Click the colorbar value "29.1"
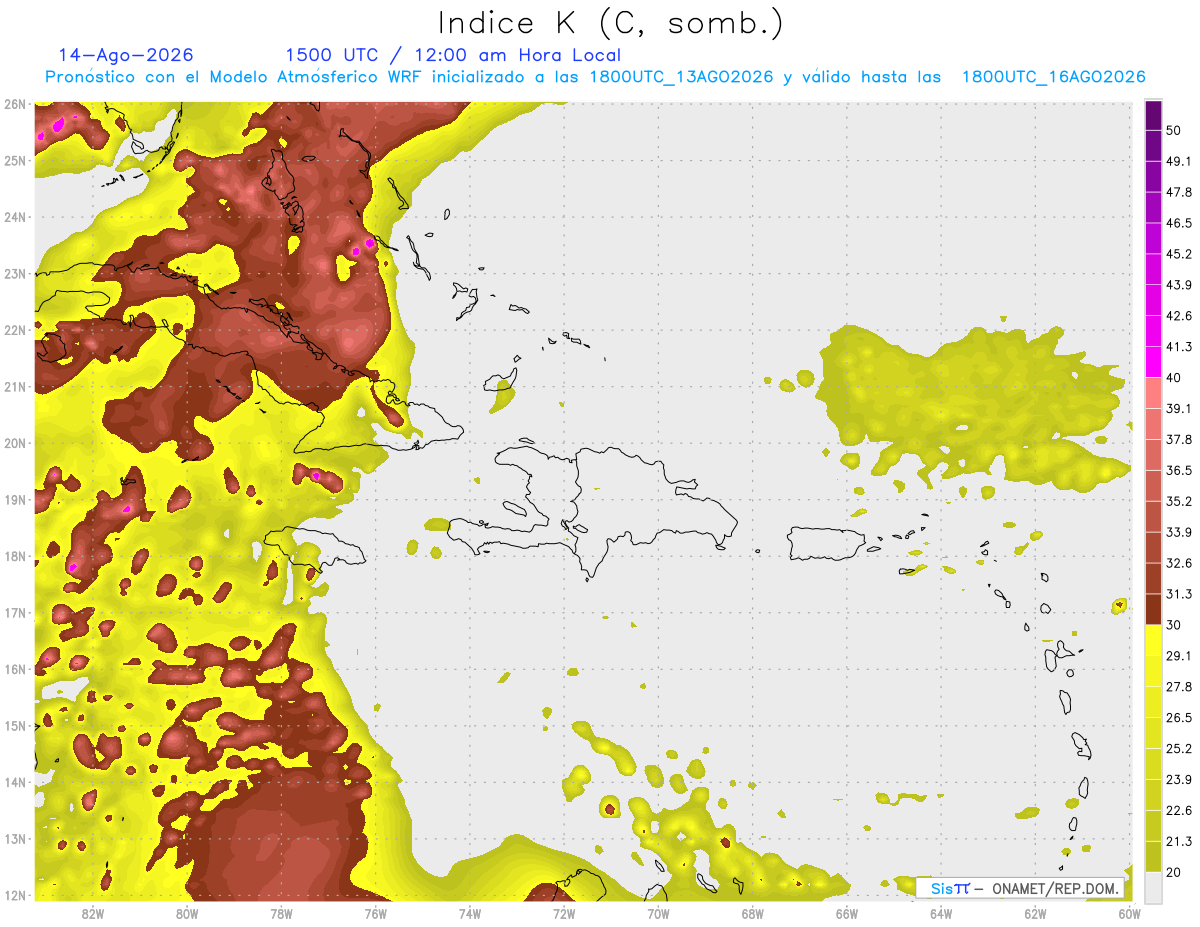 [1179, 656]
